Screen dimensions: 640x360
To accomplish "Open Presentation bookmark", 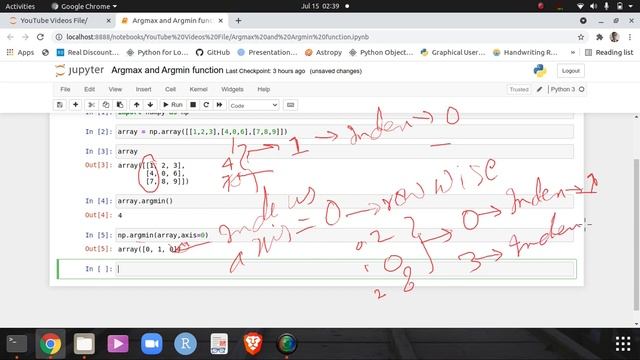I will click(267, 52).
